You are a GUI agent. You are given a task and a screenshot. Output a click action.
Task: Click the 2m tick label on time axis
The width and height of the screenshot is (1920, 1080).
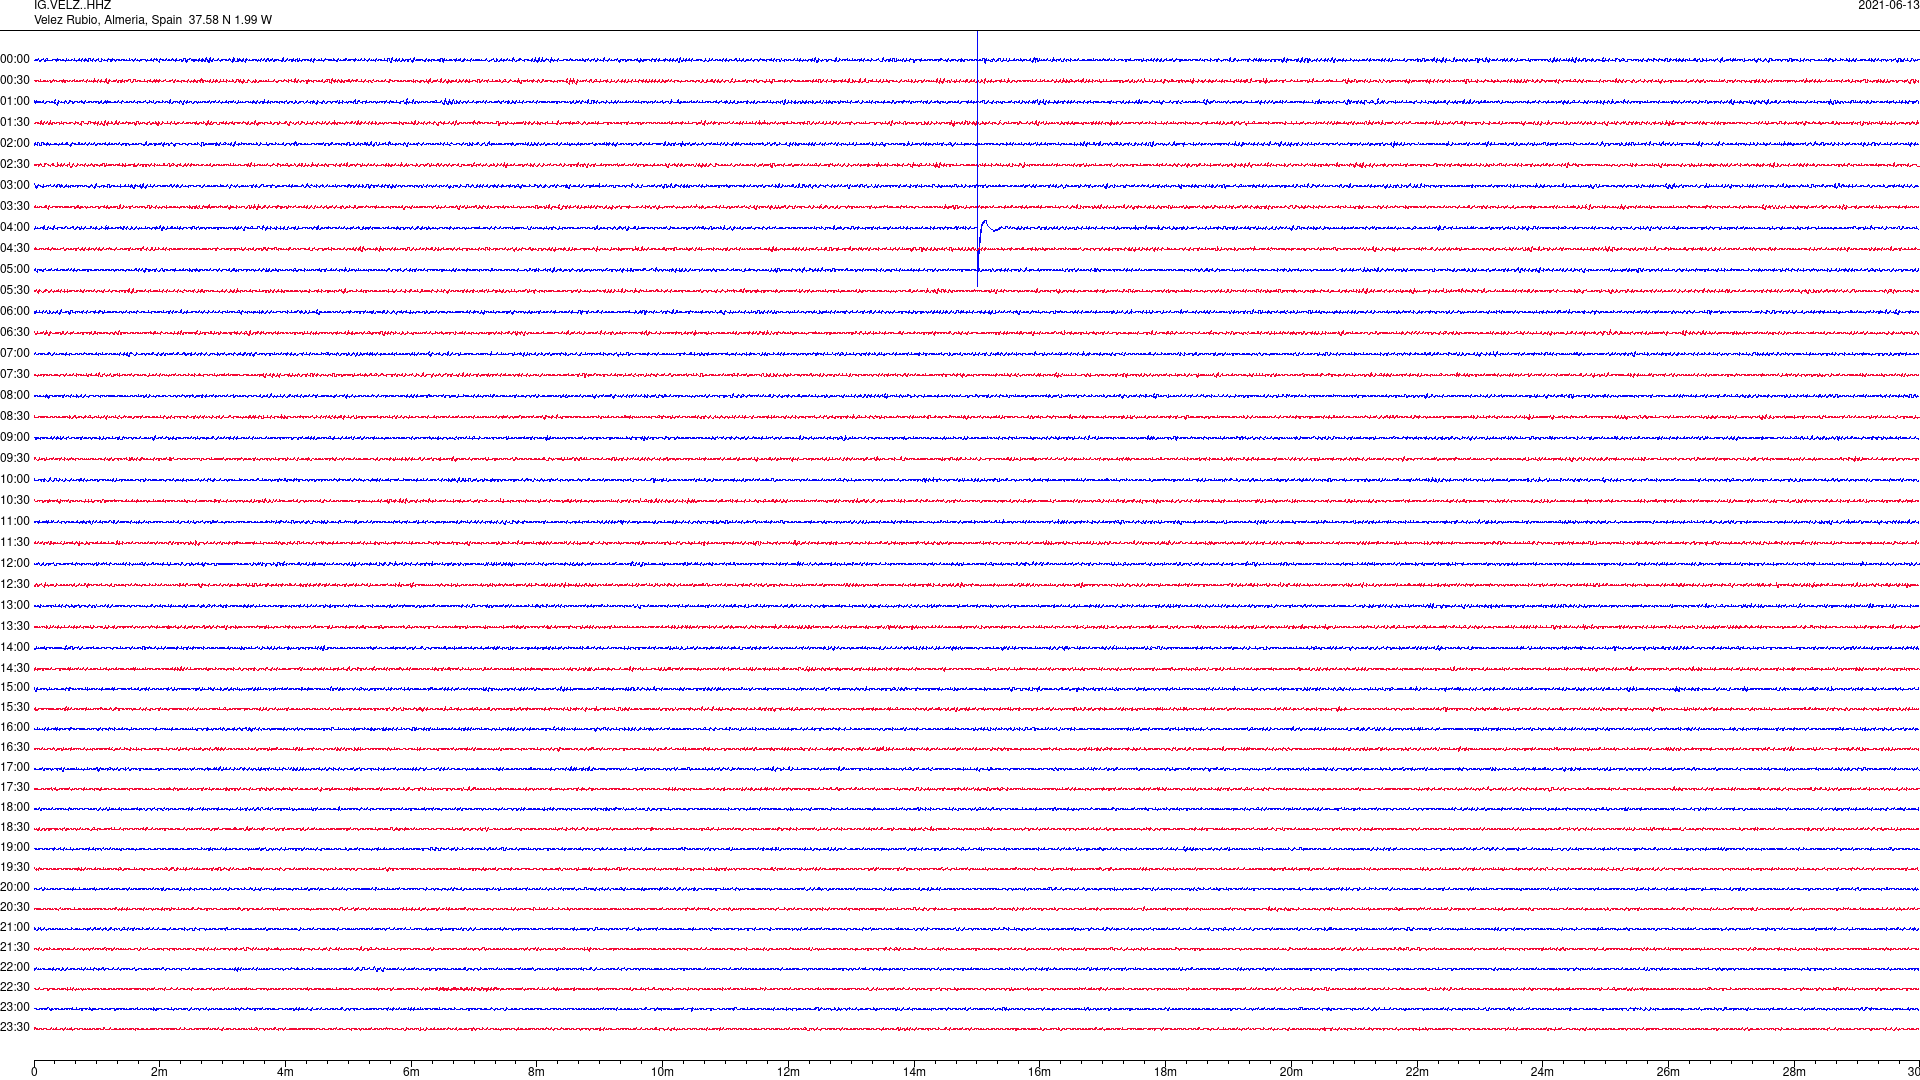point(160,1072)
